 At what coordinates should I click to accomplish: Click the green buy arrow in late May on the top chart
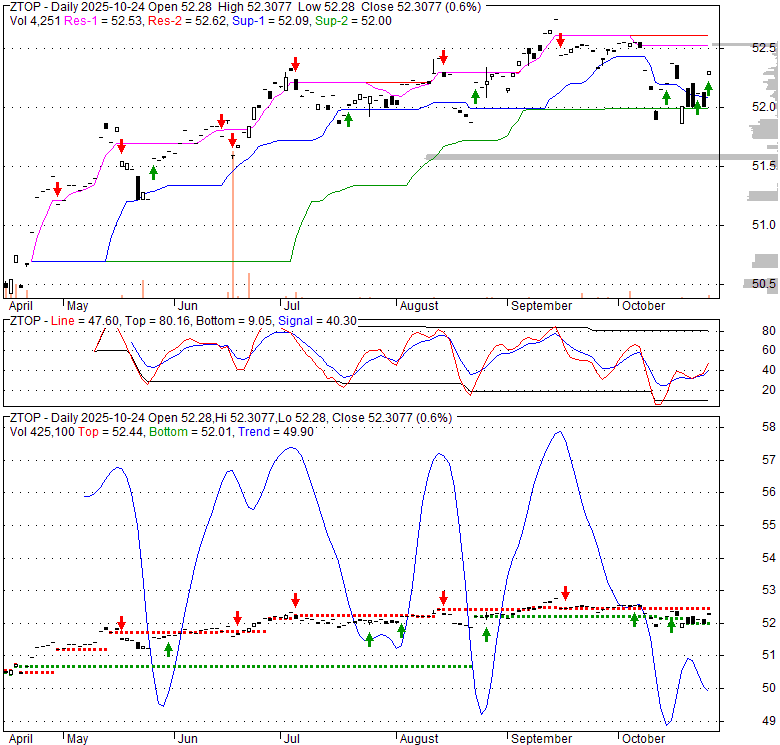pos(153,172)
